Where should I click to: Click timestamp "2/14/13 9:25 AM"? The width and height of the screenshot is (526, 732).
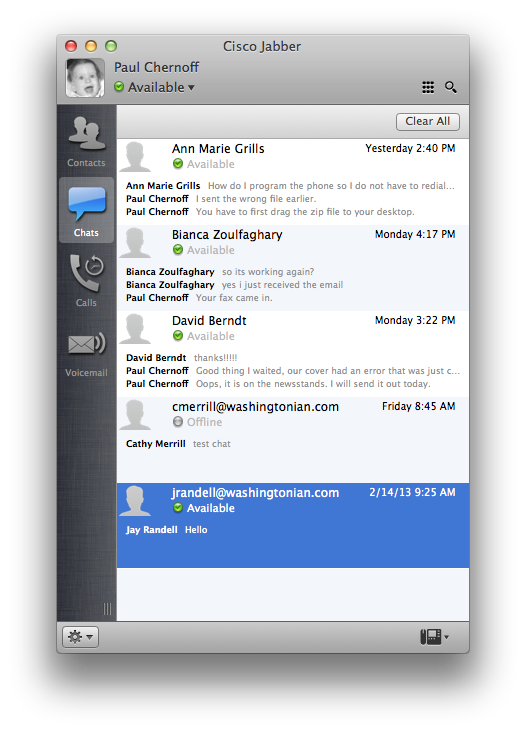412,492
